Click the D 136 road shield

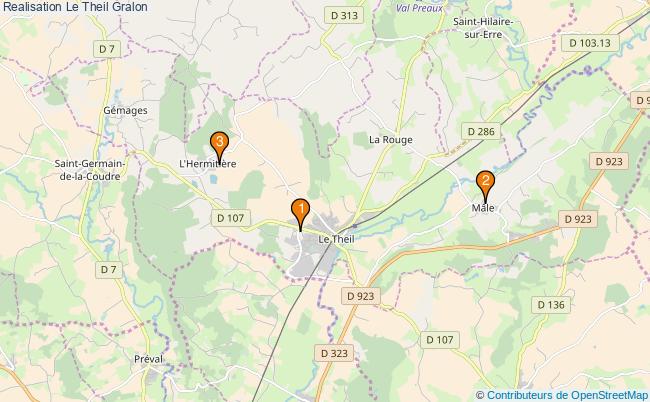[x=551, y=305]
